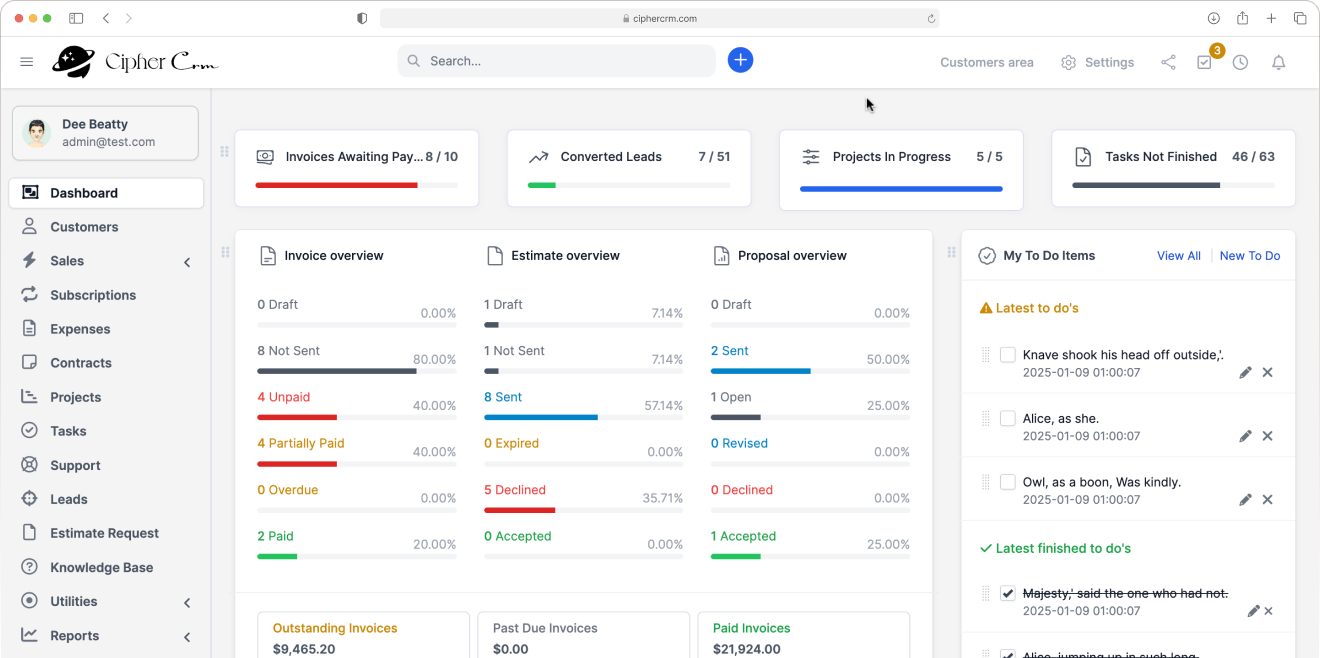Delete the 'Knave shook his head' to-do
The image size is (1320, 658).
pyautogui.click(x=1267, y=372)
